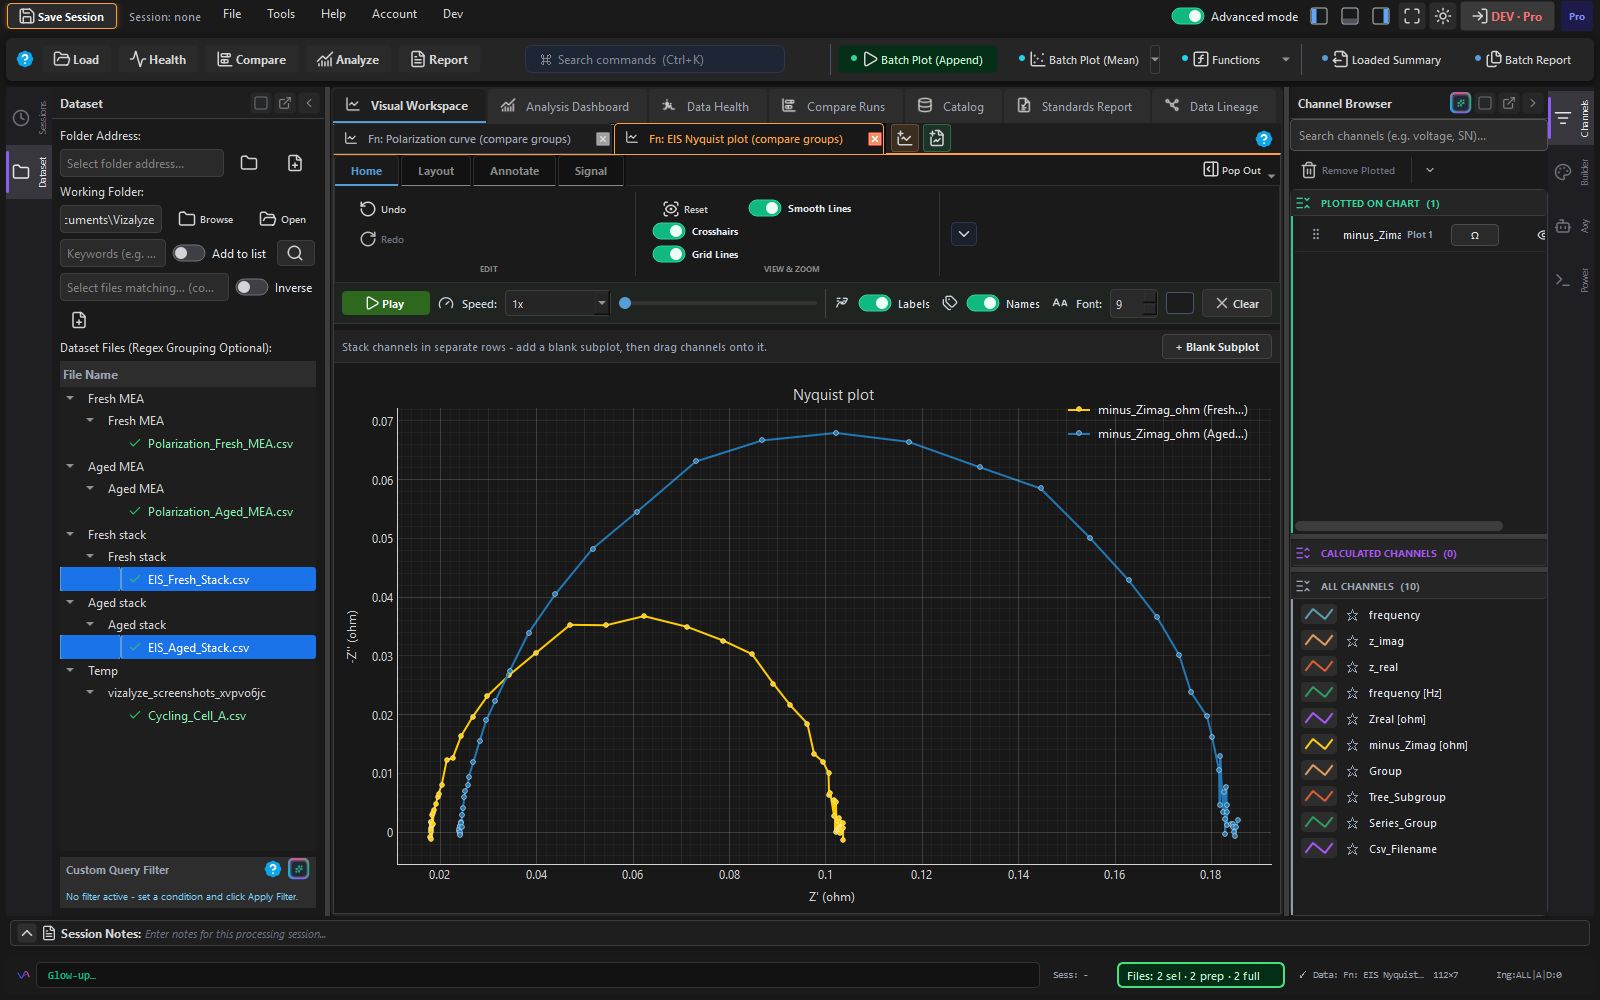The height and width of the screenshot is (1000, 1600).
Task: Toggle the Names switch
Action: [983, 303]
